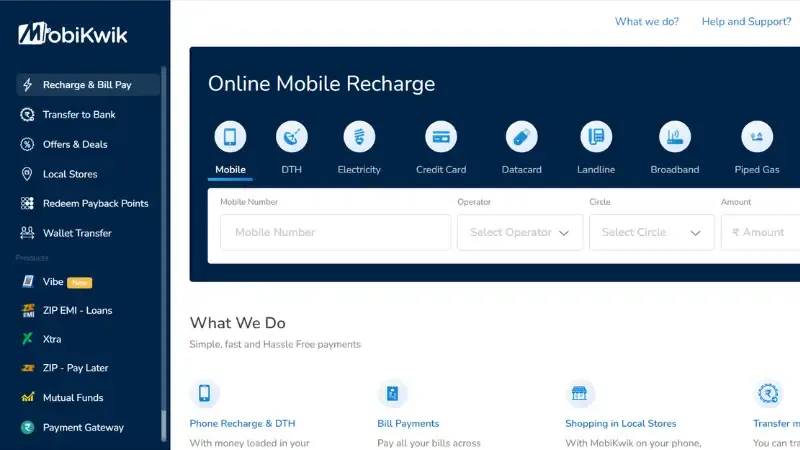Click the Amount input field
The height and width of the screenshot is (450, 800).
tap(761, 233)
